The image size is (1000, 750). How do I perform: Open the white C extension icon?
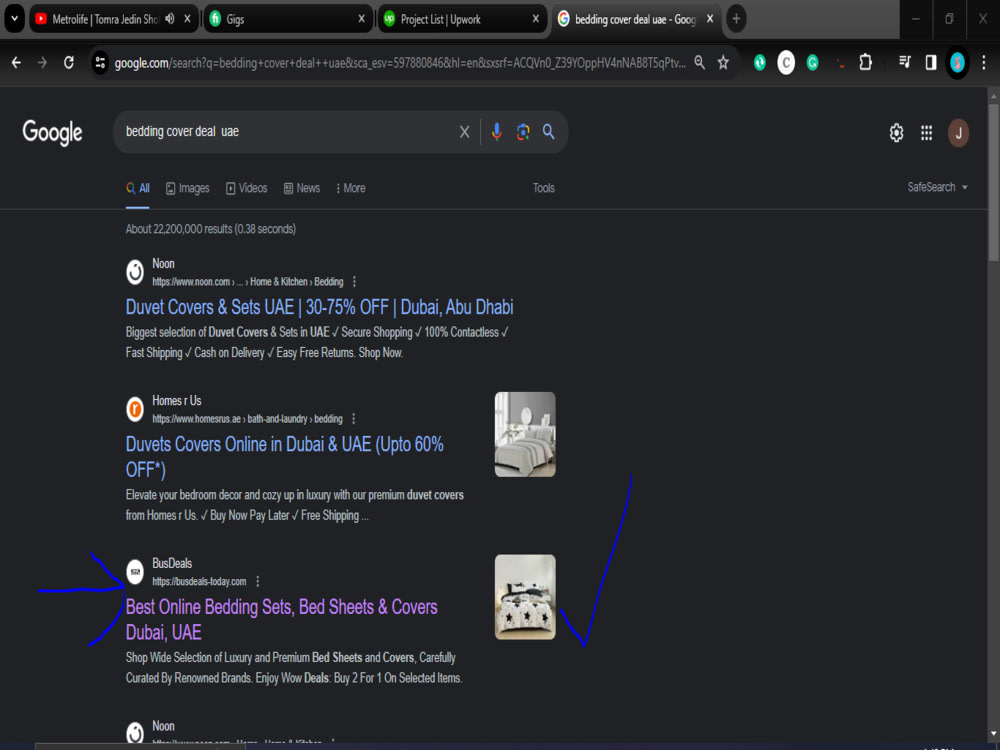click(x=786, y=62)
